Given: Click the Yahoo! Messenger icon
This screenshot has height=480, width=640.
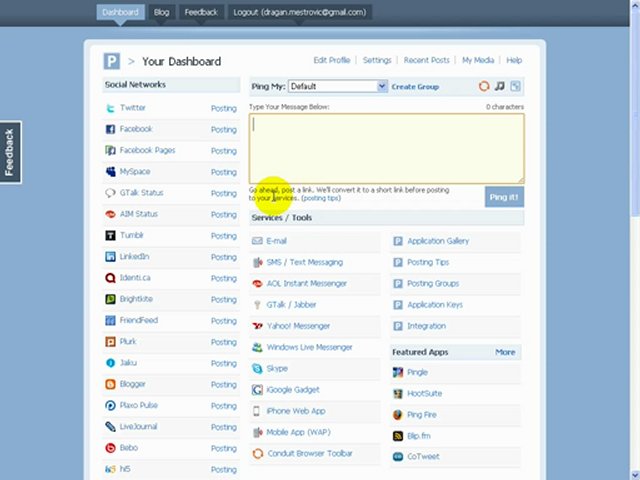Looking at the screenshot, I should coord(257,326).
